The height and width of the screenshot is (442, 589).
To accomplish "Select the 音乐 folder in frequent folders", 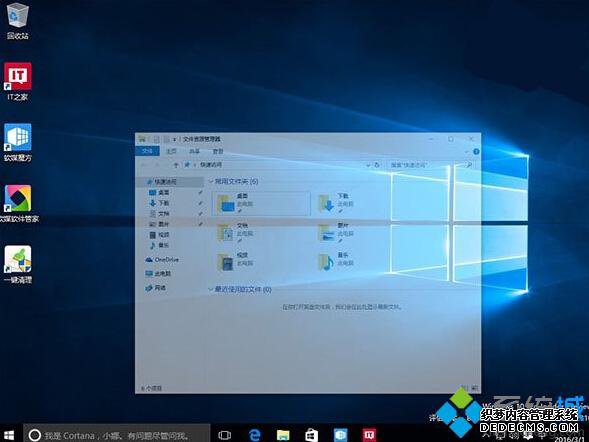I will click(x=335, y=262).
